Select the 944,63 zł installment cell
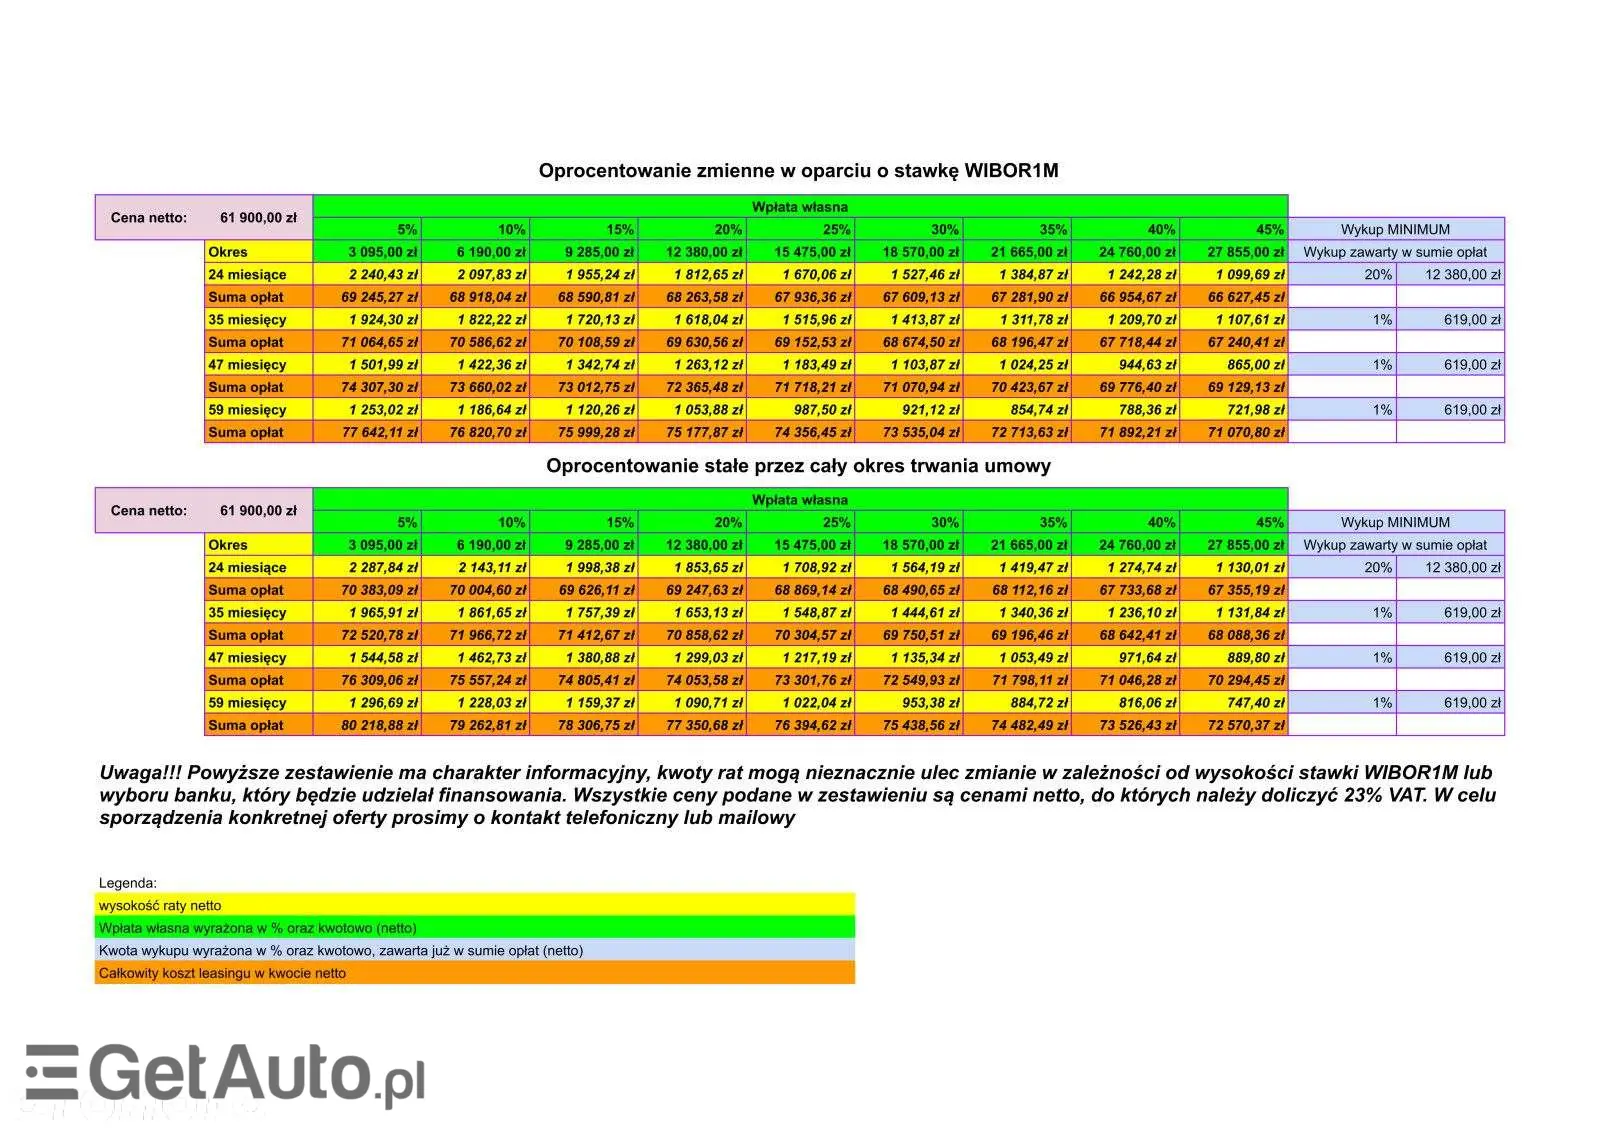 pos(1127,365)
